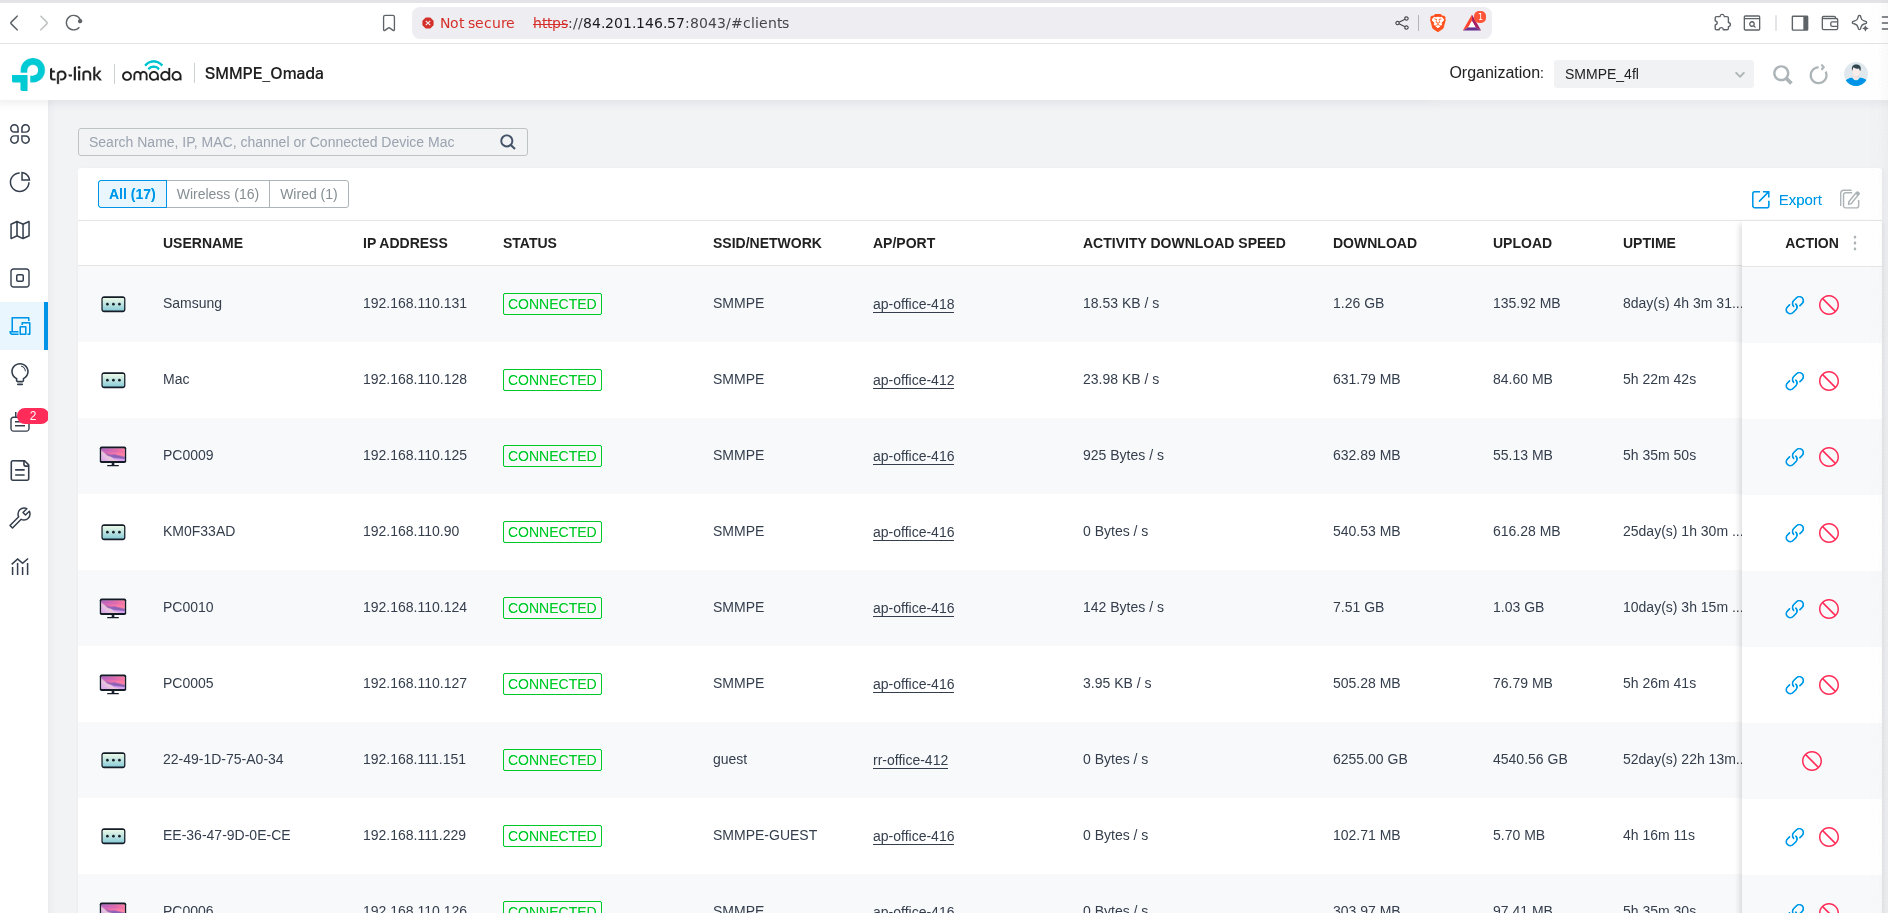Open the user account avatar menu
This screenshot has width=1888, height=913.
(1856, 74)
